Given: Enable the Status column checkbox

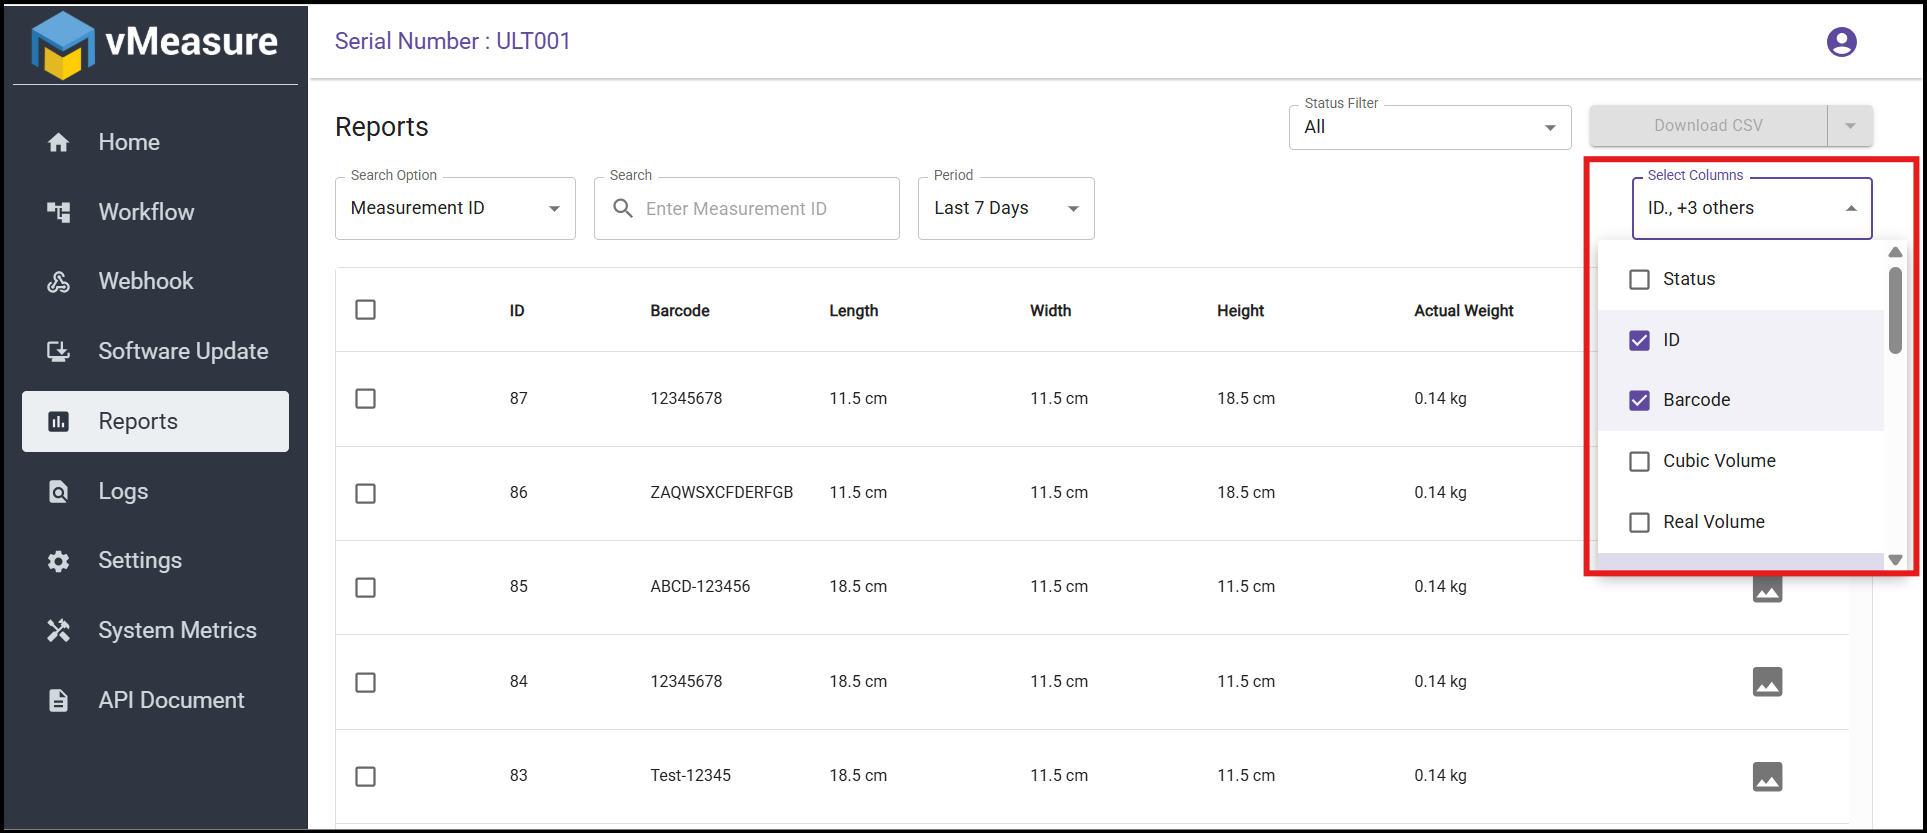Looking at the screenshot, I should click(1640, 279).
